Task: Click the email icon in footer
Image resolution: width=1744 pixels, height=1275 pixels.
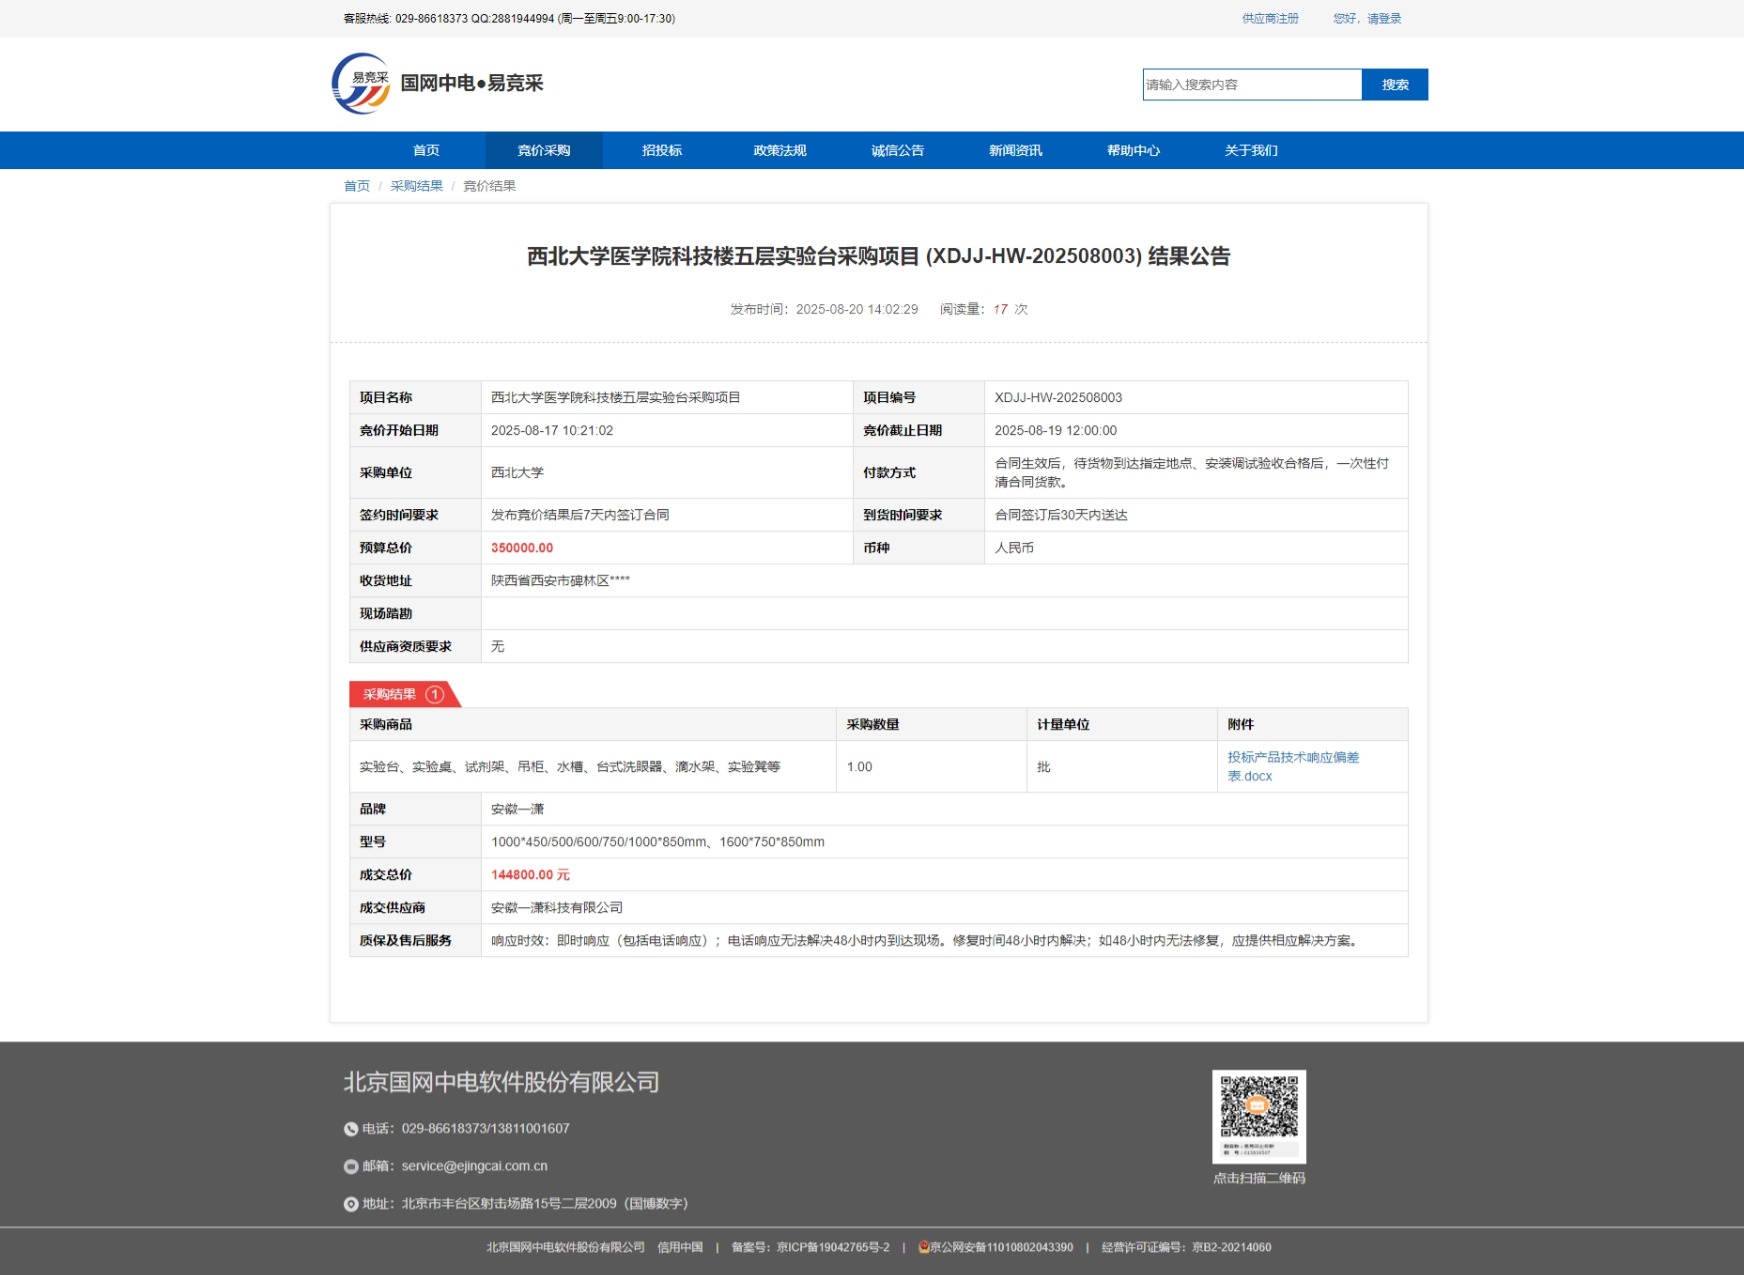Action: coord(351,1167)
